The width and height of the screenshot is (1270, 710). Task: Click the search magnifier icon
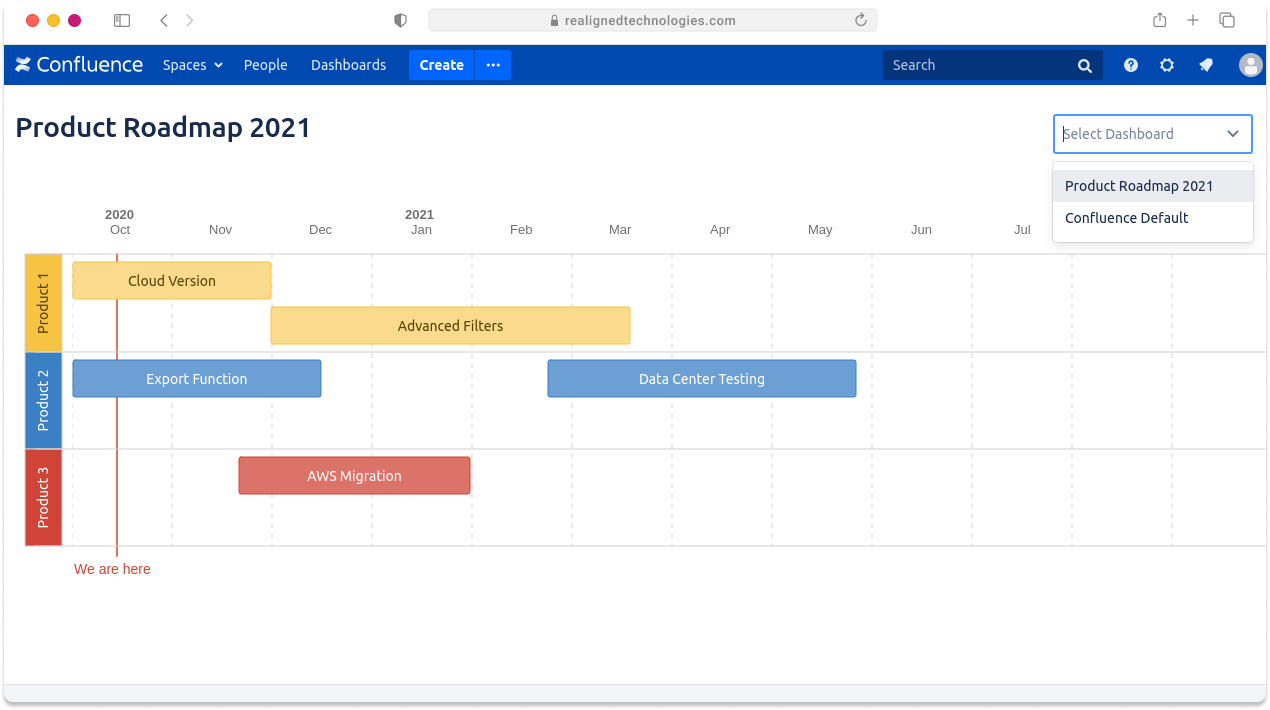[1084, 64]
